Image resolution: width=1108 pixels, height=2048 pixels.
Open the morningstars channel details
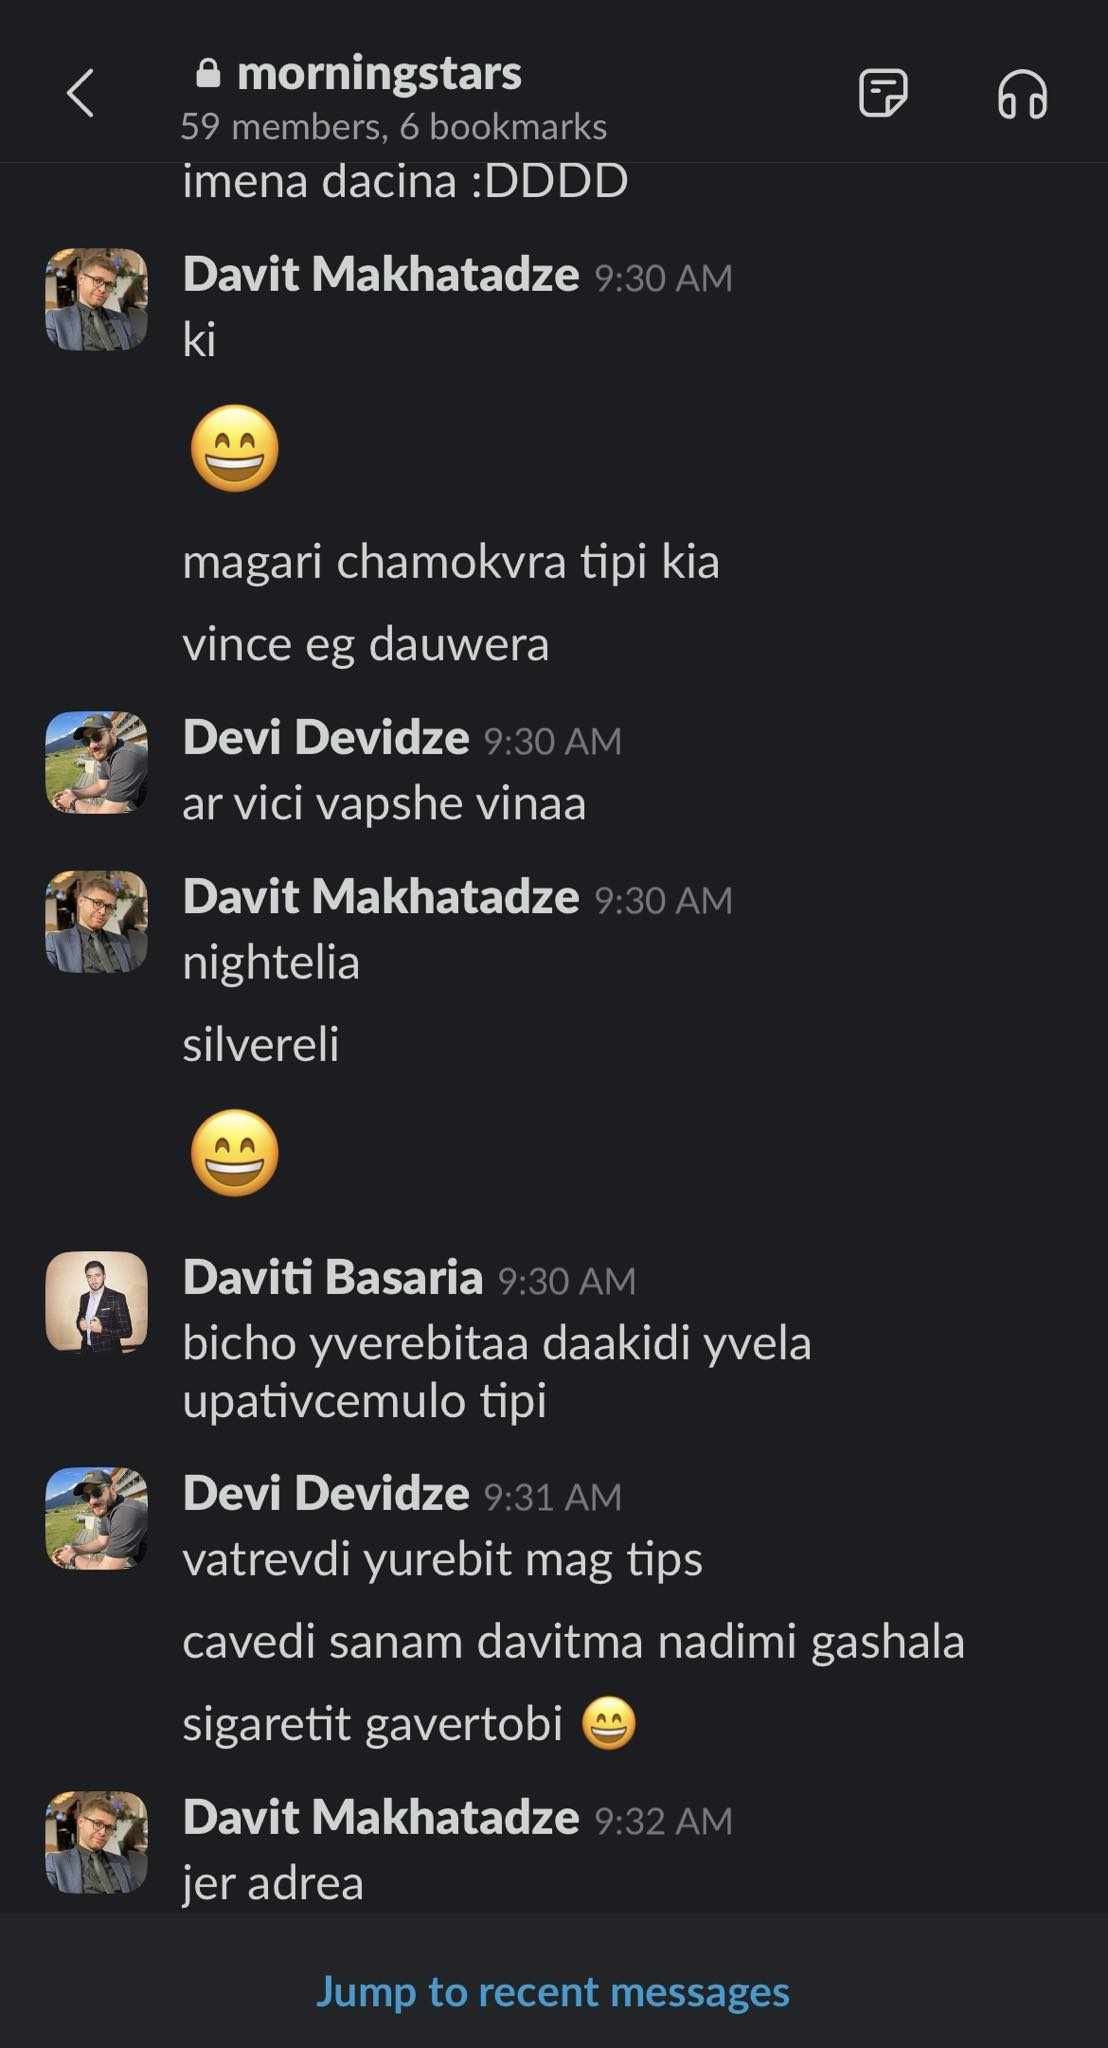coord(379,73)
